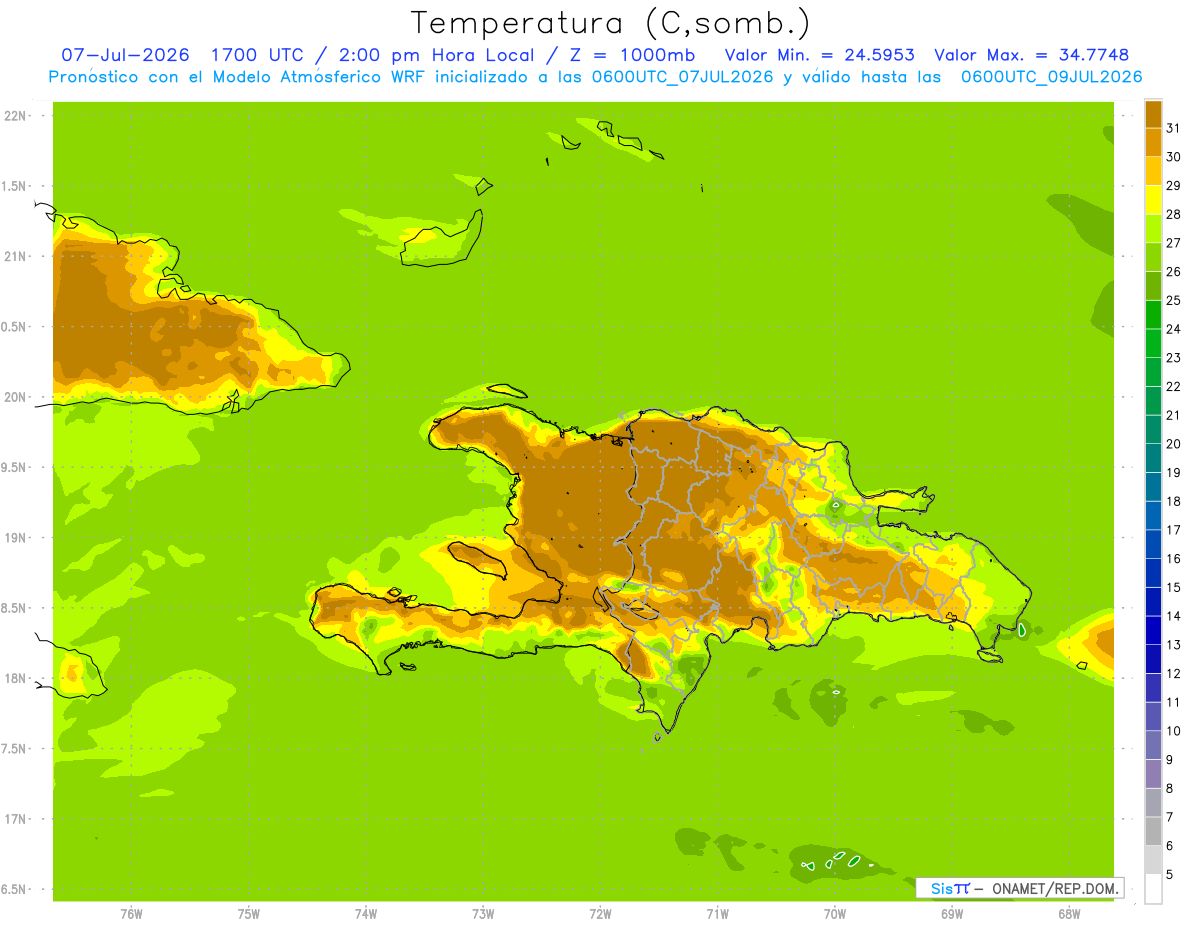Pick the colorbar swatch between 30 and 31

point(1153,142)
